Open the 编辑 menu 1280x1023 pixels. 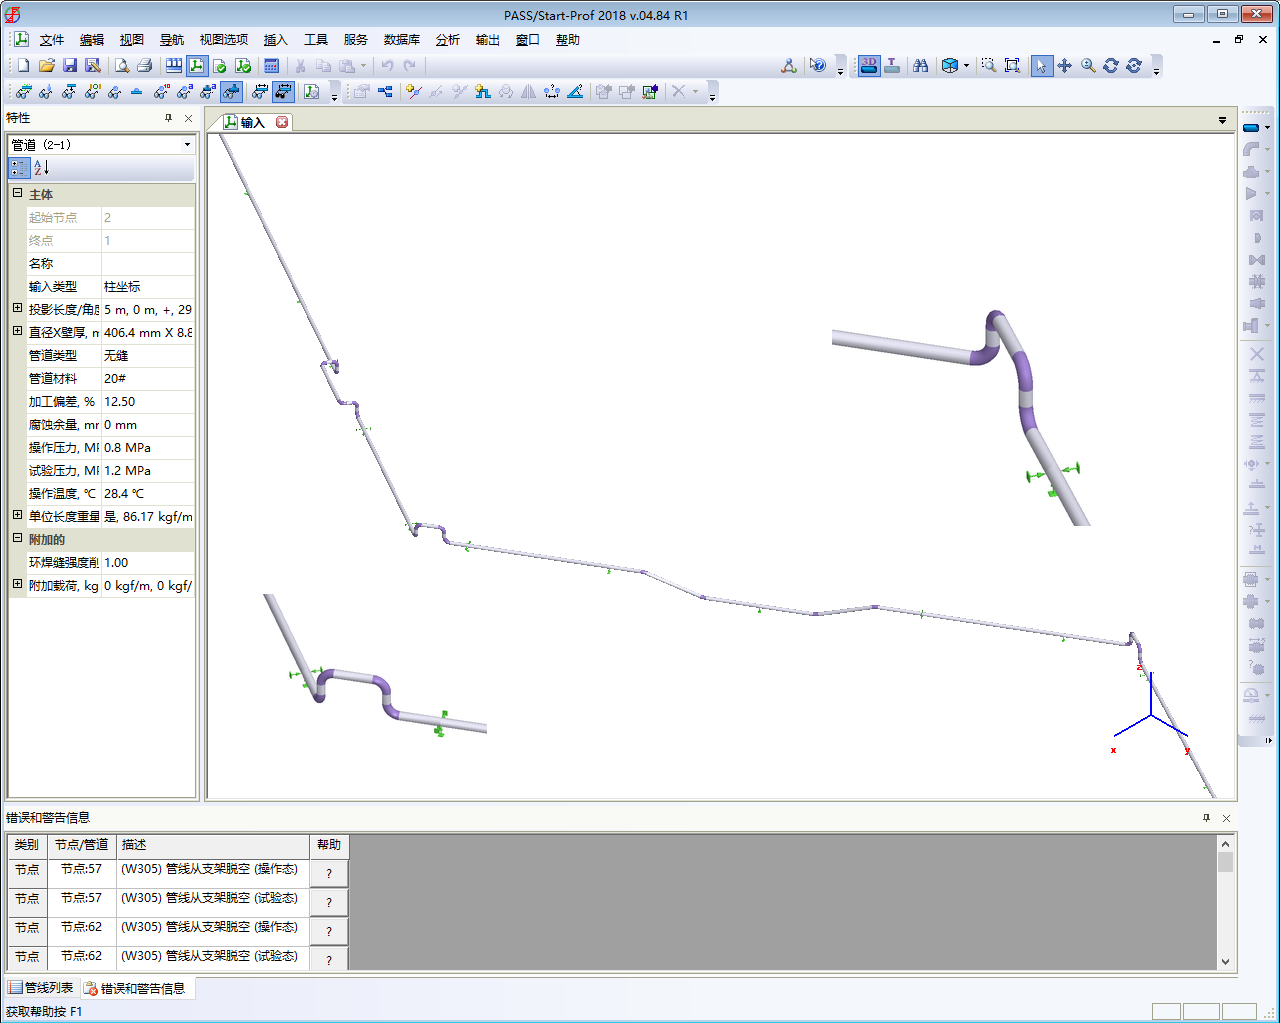92,40
